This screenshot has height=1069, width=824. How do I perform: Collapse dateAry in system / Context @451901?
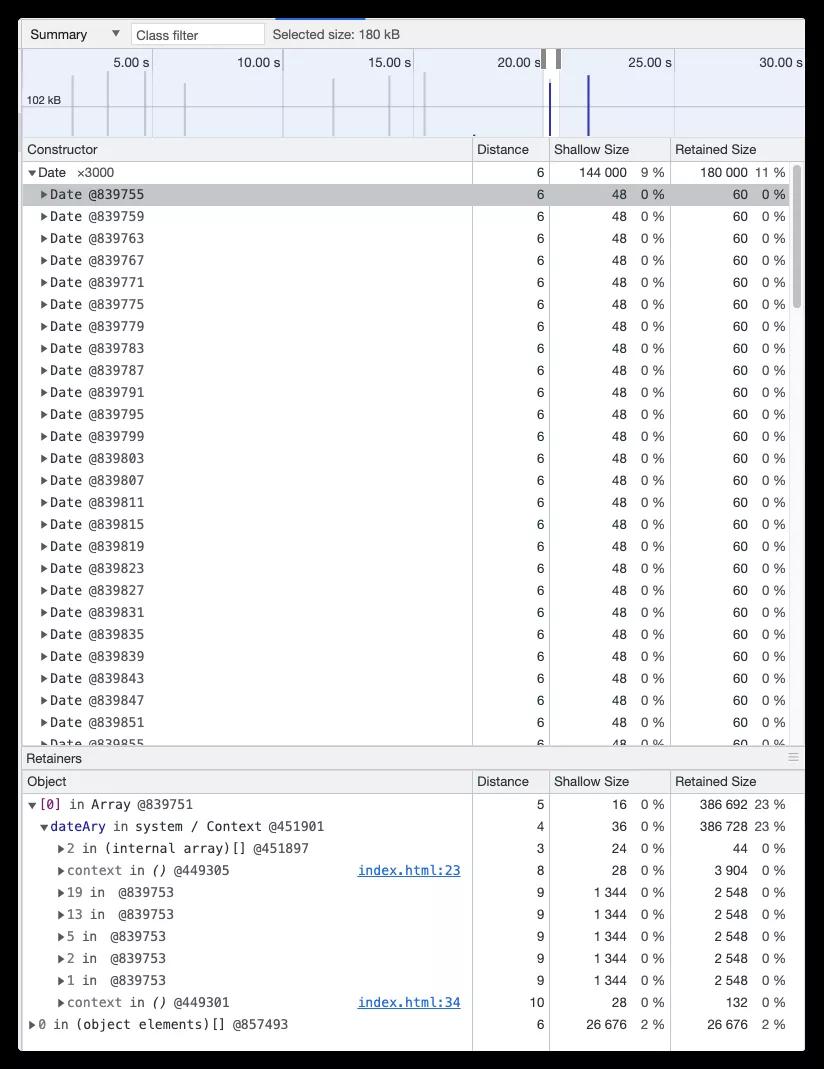tap(44, 828)
